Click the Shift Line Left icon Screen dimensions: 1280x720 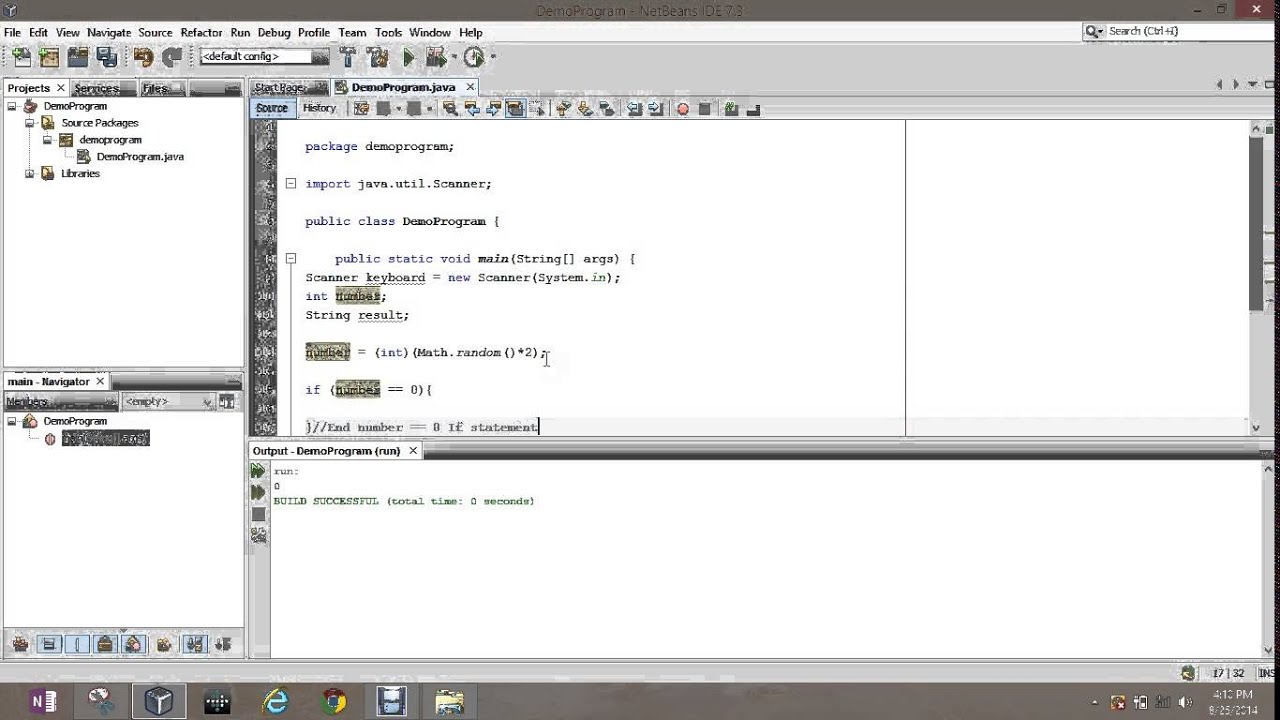point(633,109)
